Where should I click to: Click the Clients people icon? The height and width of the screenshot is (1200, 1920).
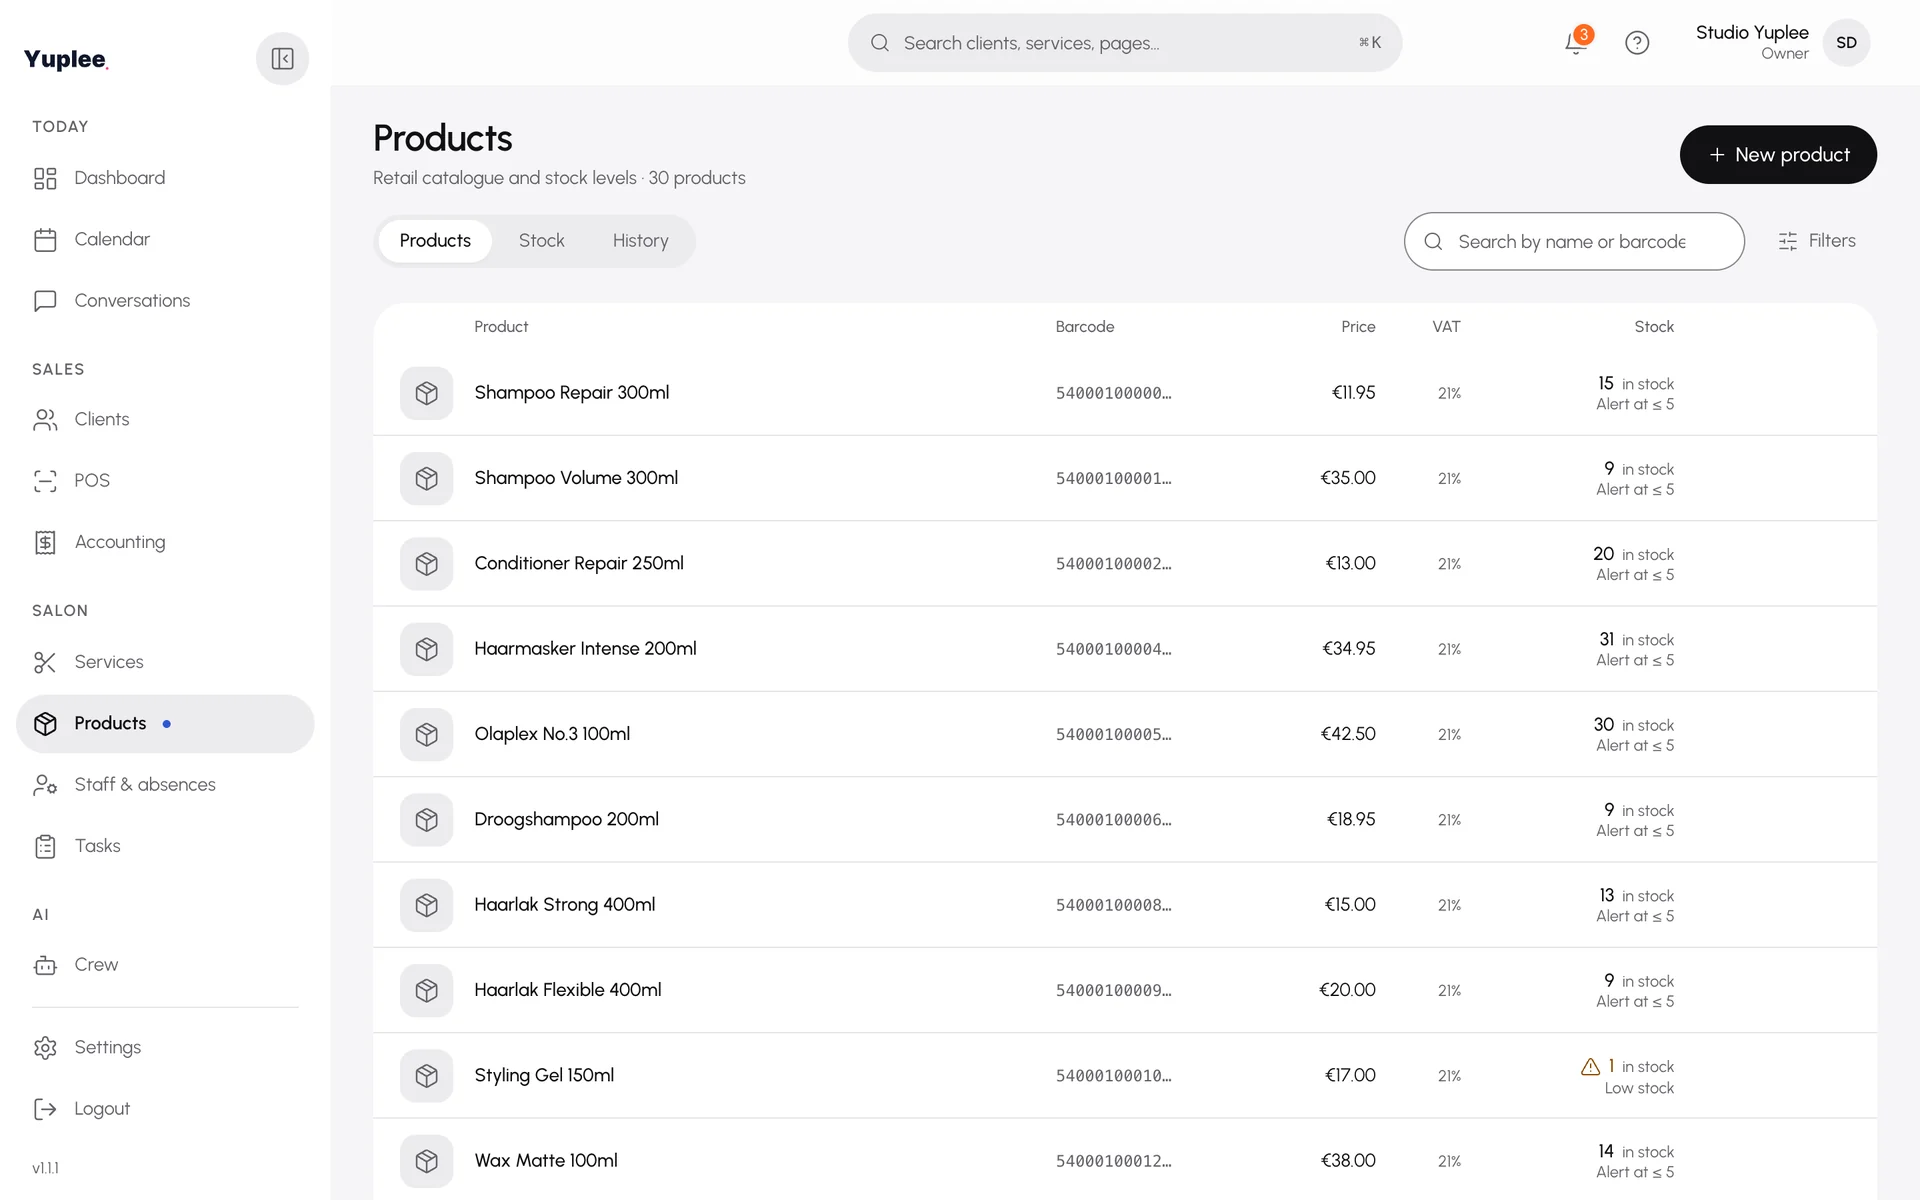click(x=45, y=420)
